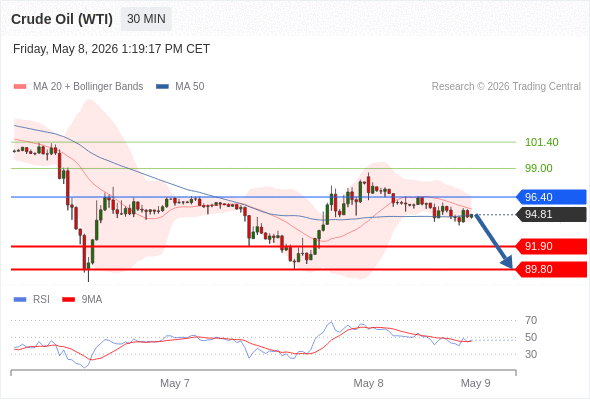
Task: Click the May 9 date axis label
Action: pos(476,383)
